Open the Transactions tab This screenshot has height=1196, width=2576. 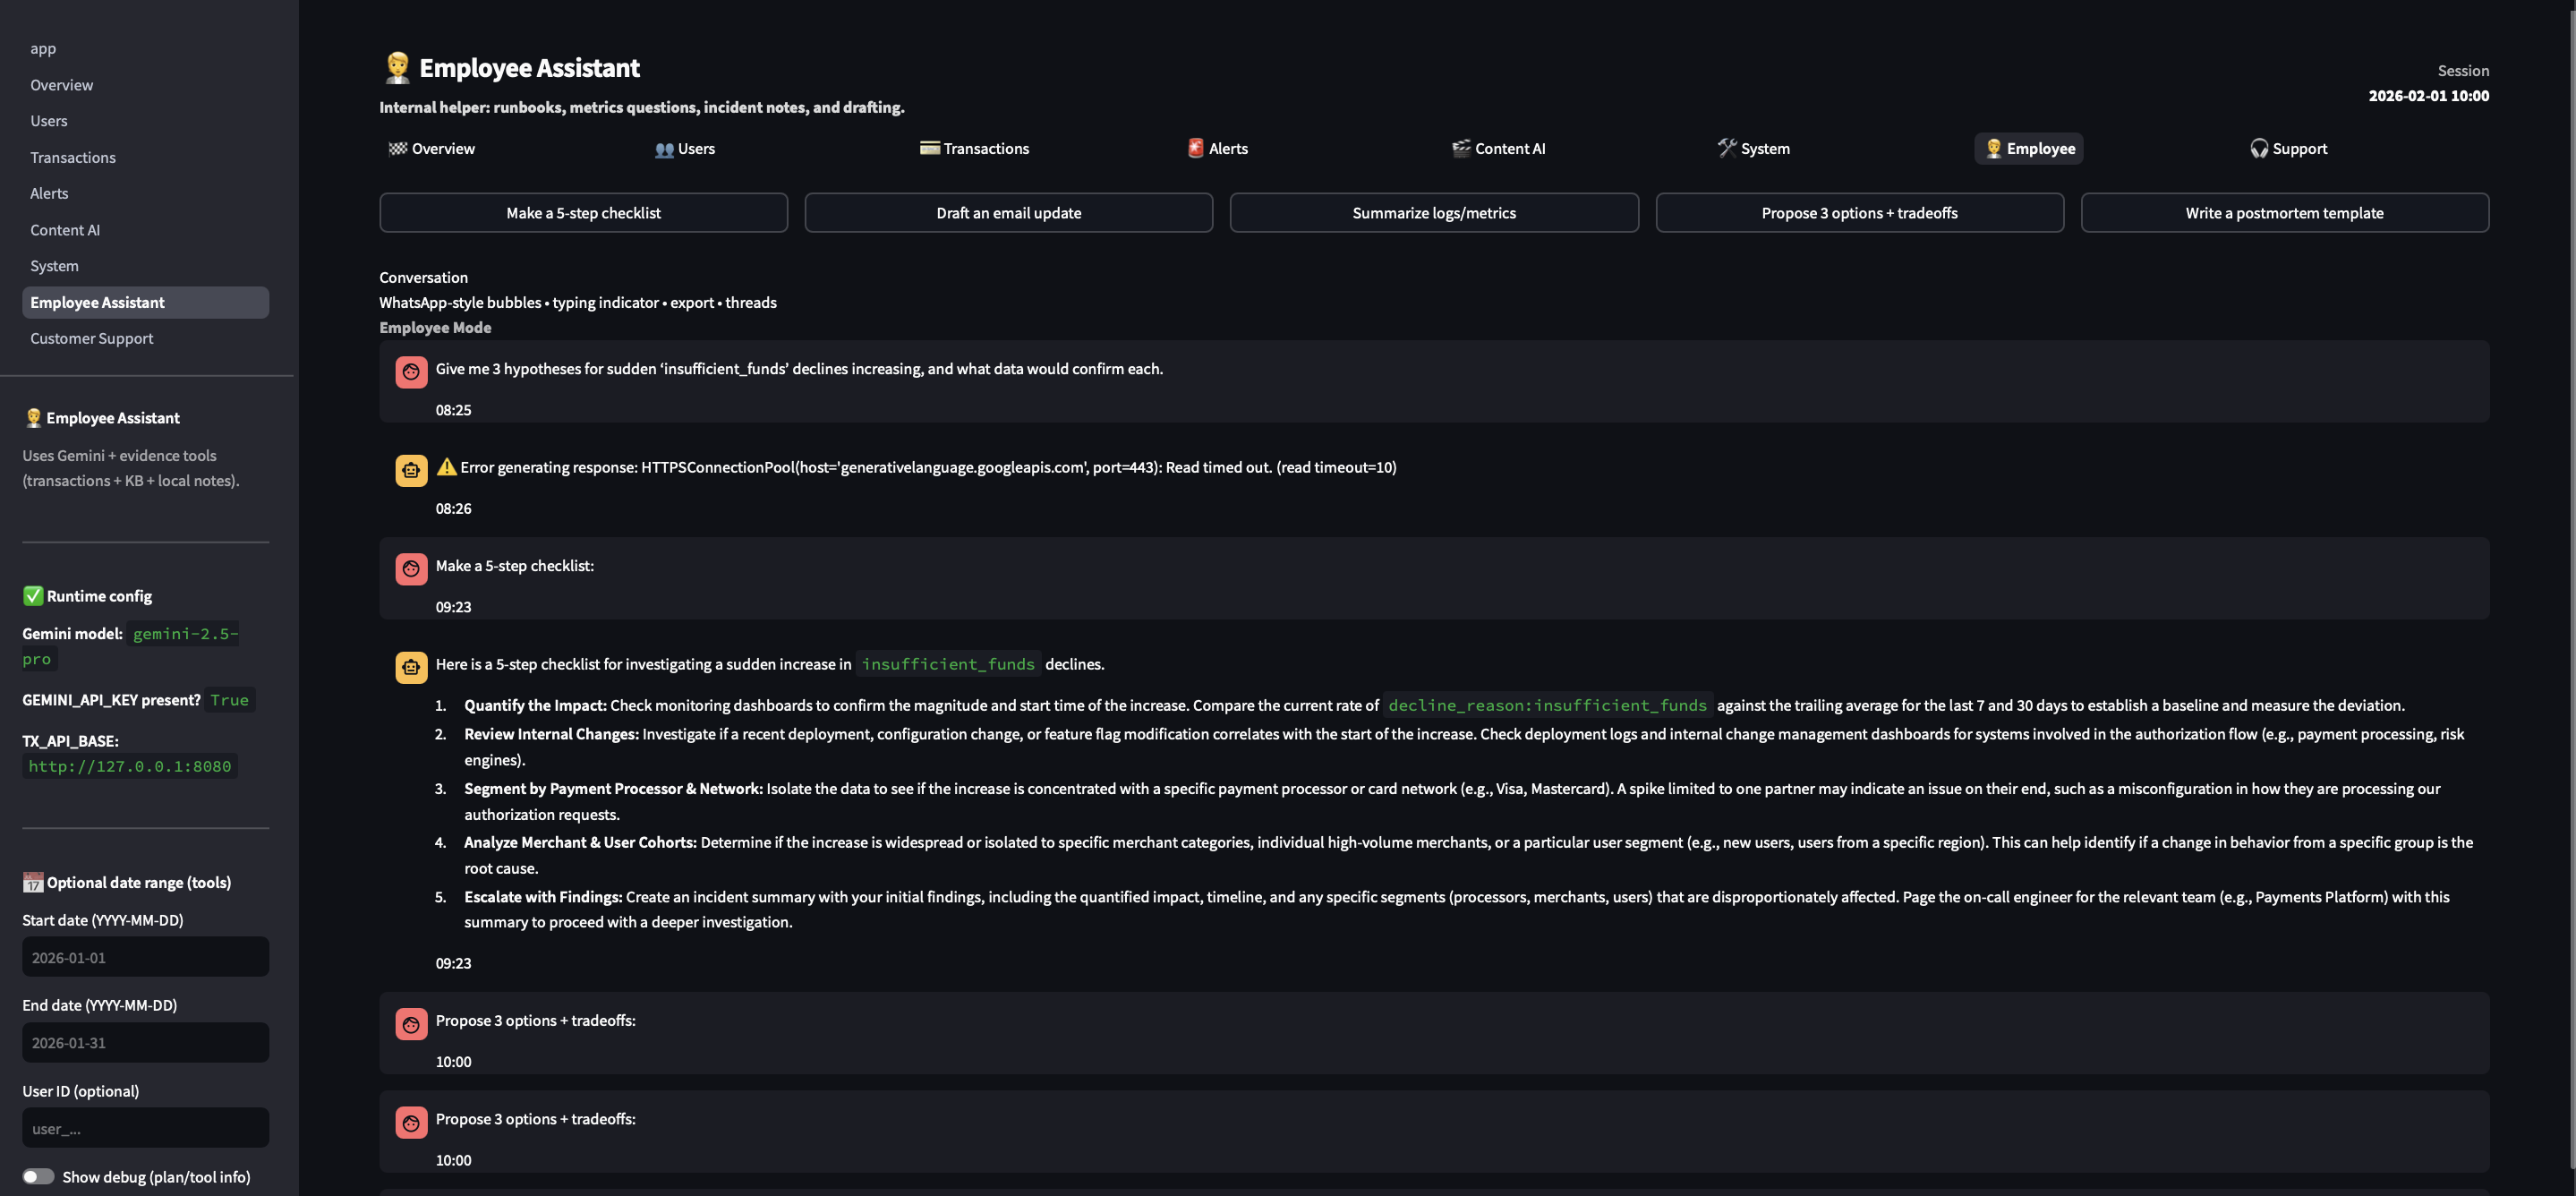tap(974, 148)
